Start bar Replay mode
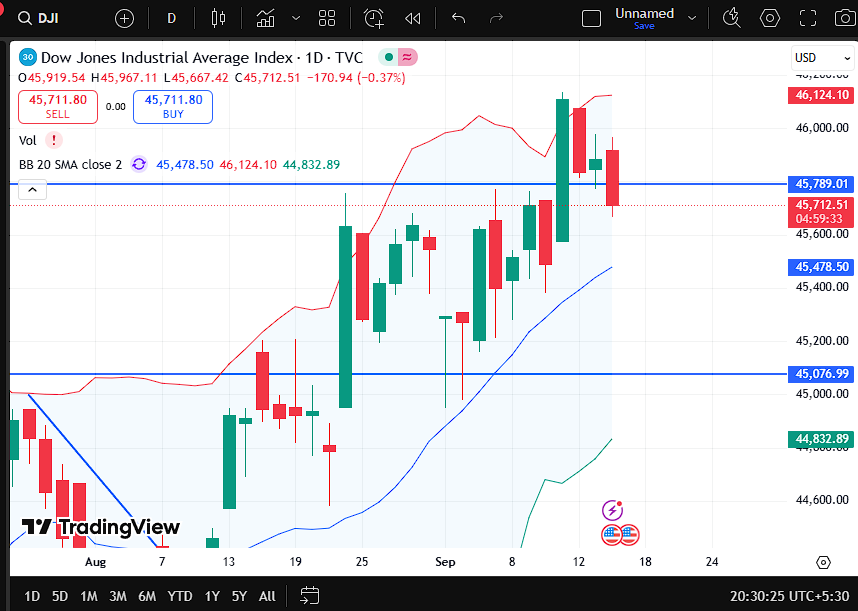 tap(412, 18)
